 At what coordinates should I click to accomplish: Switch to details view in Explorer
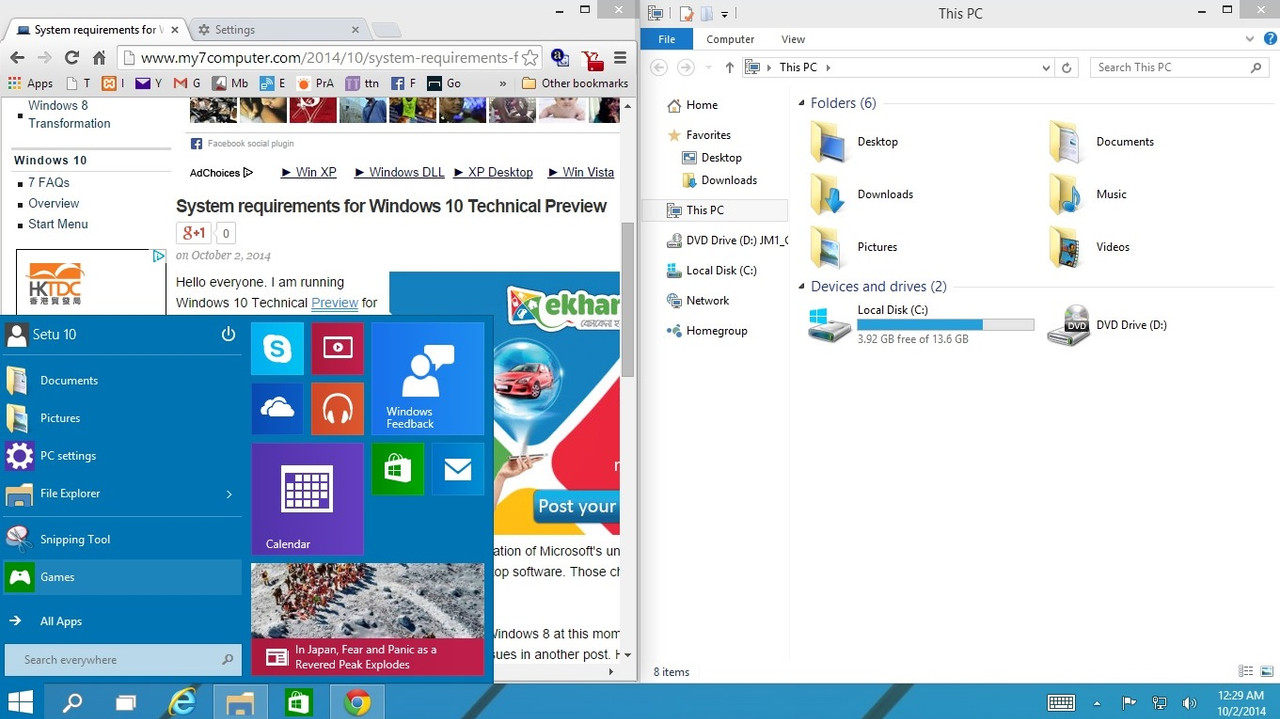tap(1246, 671)
